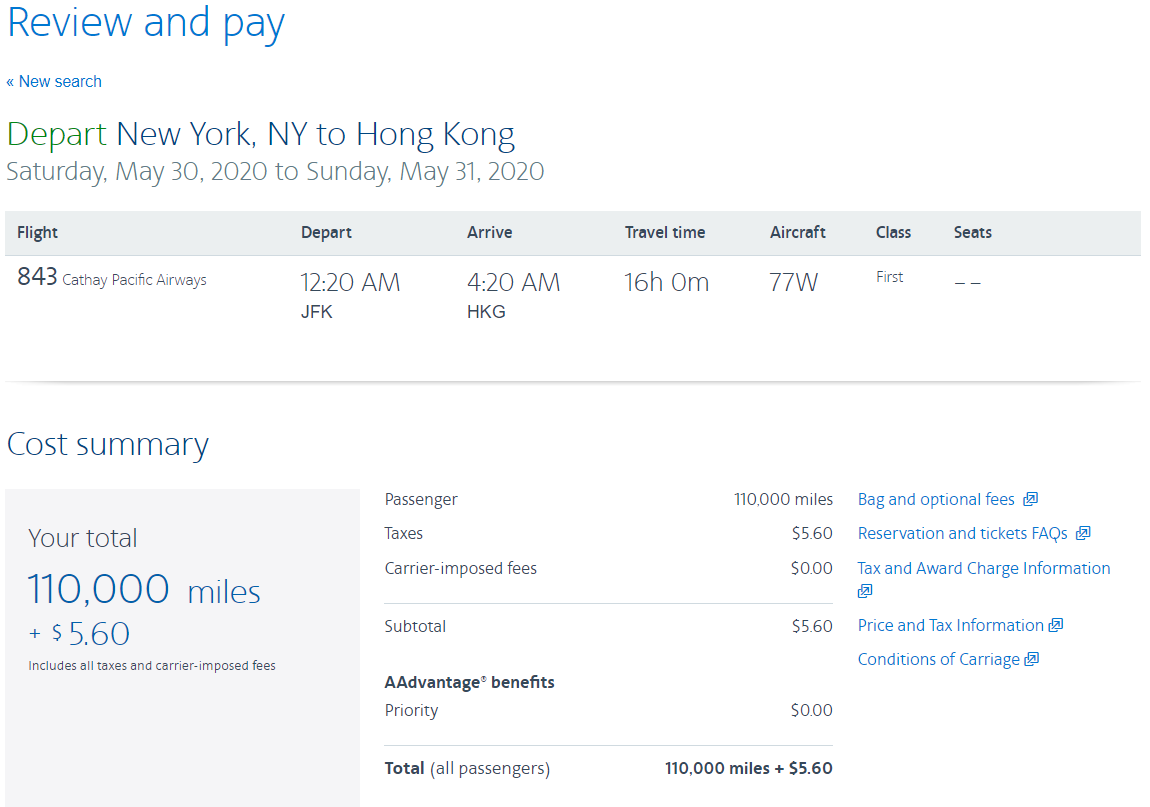Click the Priority row label
Viewport: 1150px width, 807px height.
pyautogui.click(x=411, y=710)
